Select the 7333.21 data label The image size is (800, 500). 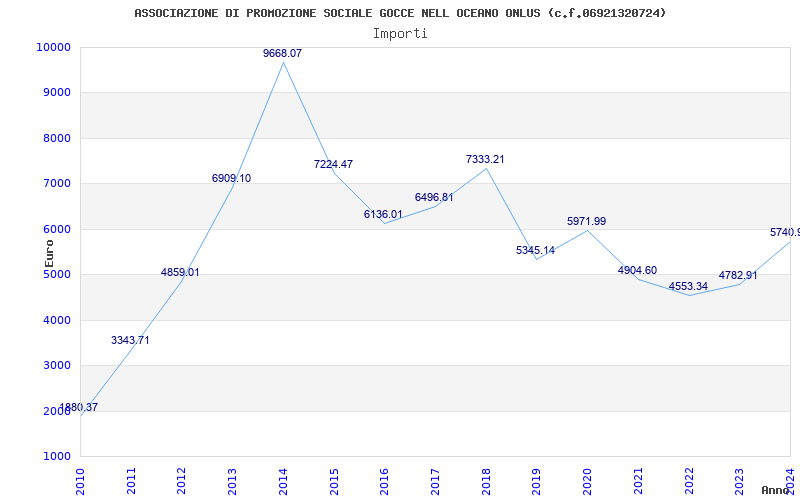[485, 159]
